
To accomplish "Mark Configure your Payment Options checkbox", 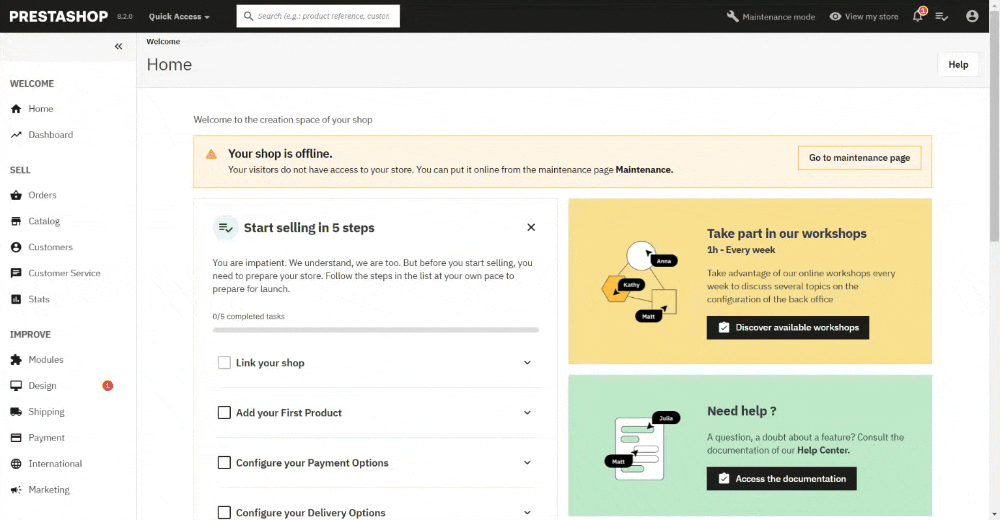I will [x=224, y=463].
